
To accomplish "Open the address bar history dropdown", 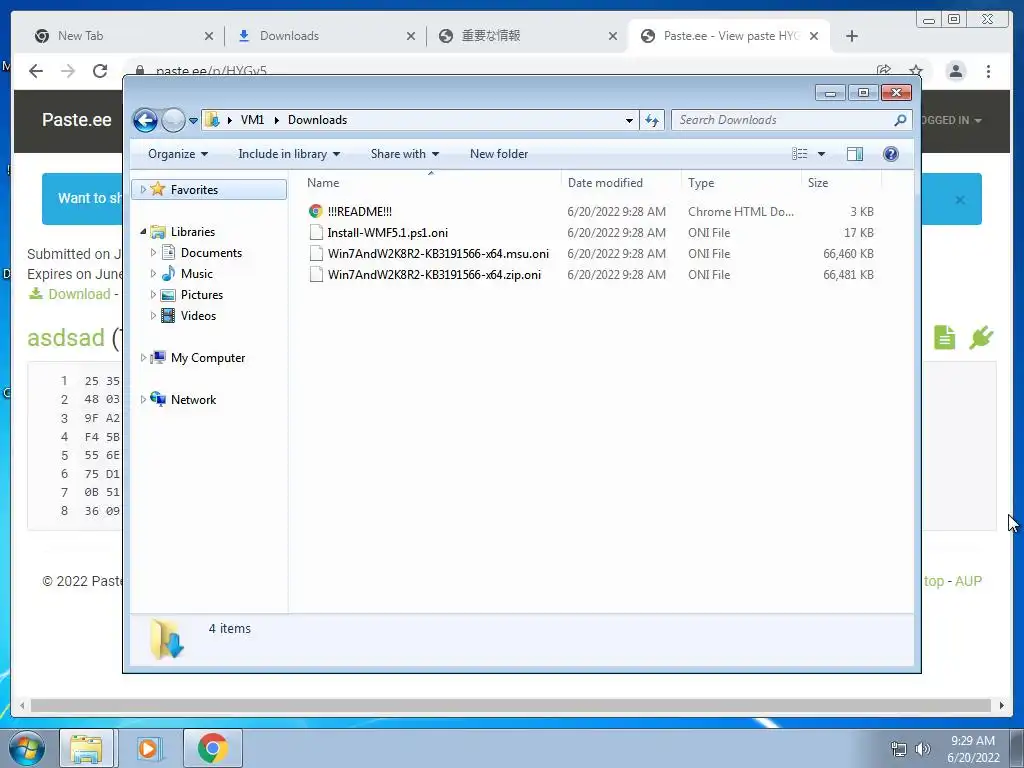I will pyautogui.click(x=629, y=120).
